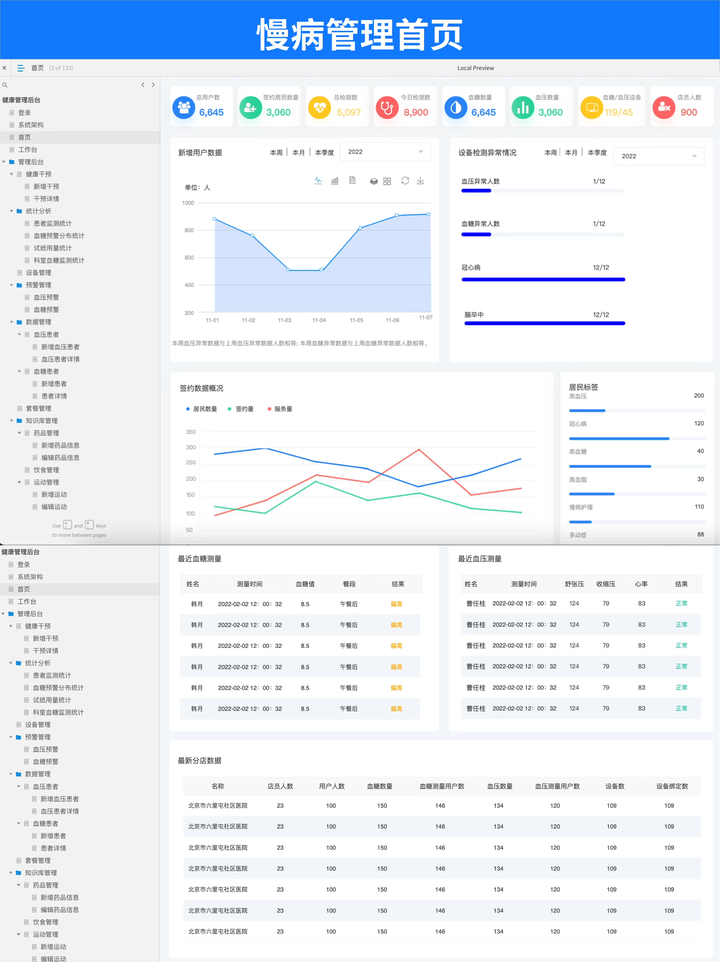Click Local Preview title text
The image size is (720, 962).
[x=475, y=68]
